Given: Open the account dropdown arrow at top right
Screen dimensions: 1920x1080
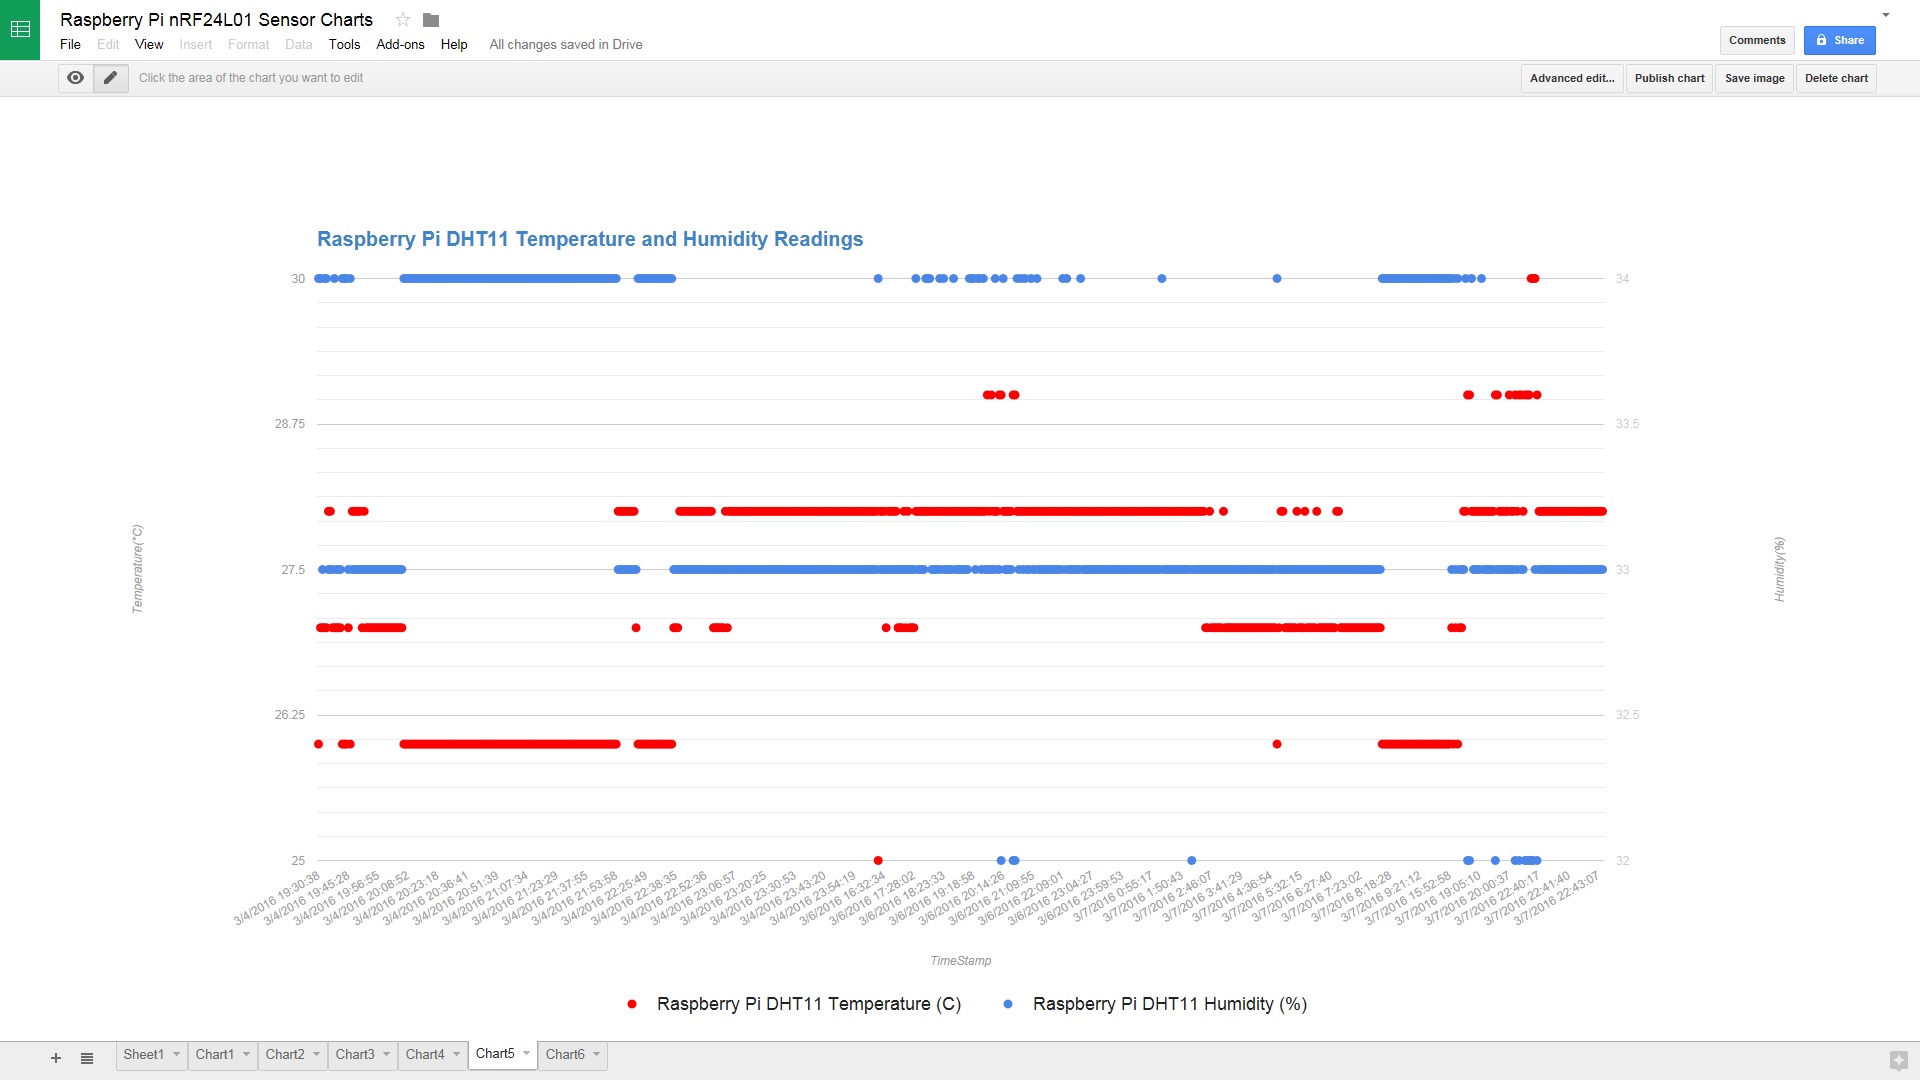Looking at the screenshot, I should 1886,15.
